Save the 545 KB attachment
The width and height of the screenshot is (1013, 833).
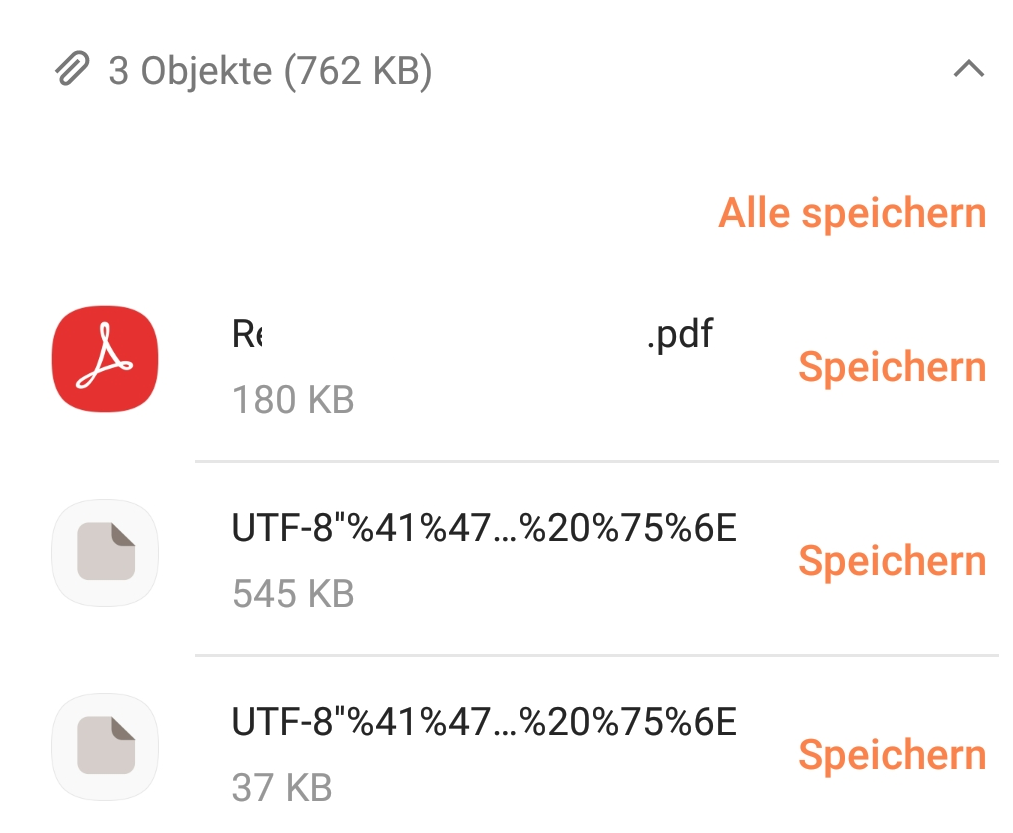point(891,561)
